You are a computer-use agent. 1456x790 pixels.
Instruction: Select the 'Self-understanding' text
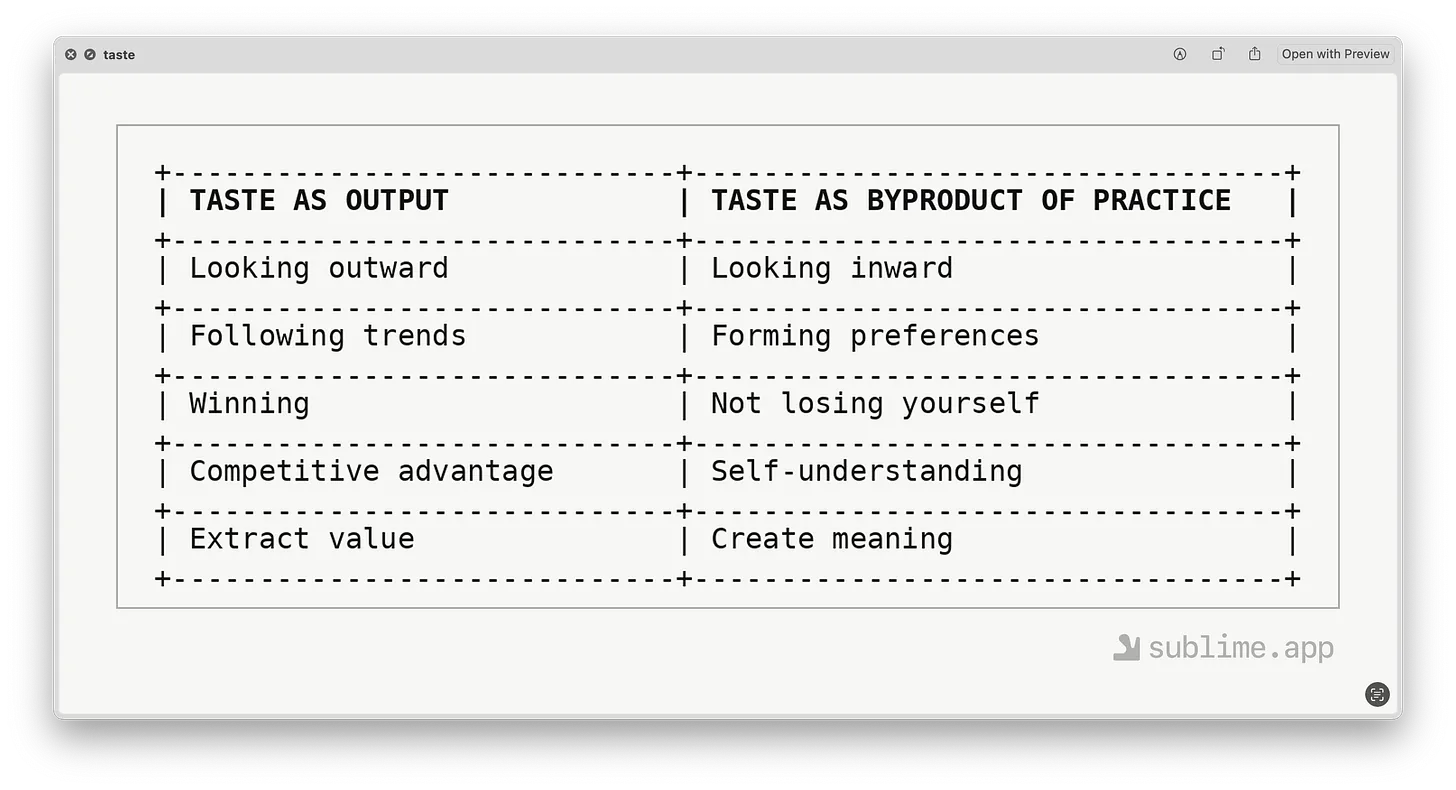(866, 471)
